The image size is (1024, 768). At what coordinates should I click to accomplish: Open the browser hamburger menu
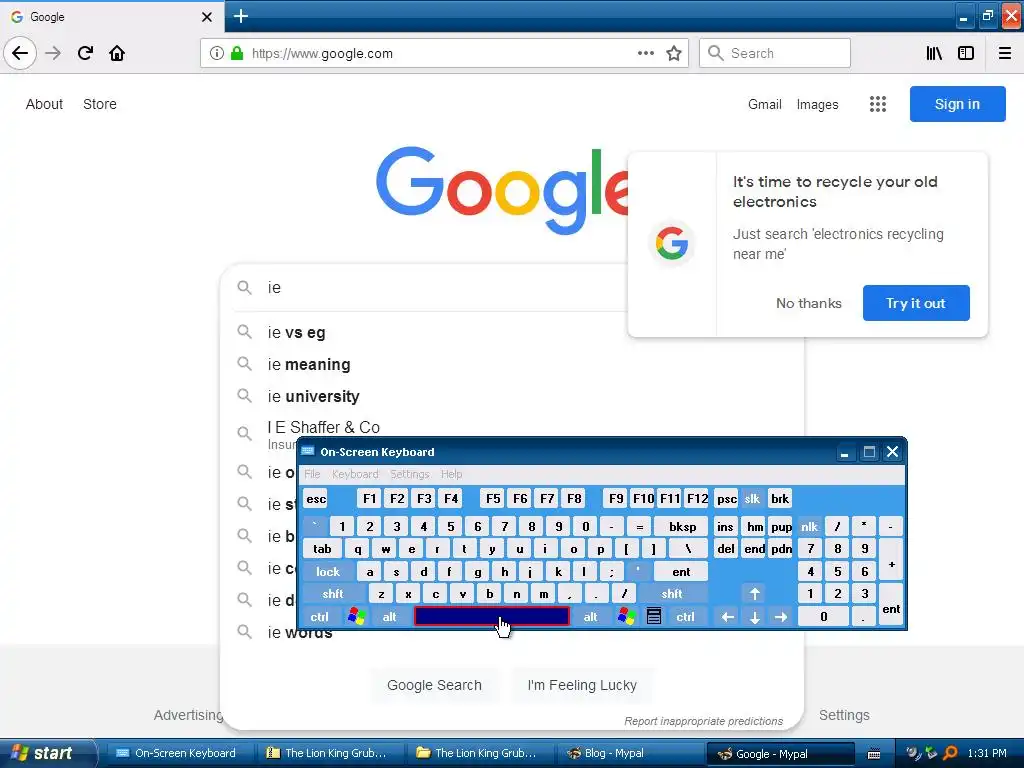1005,54
